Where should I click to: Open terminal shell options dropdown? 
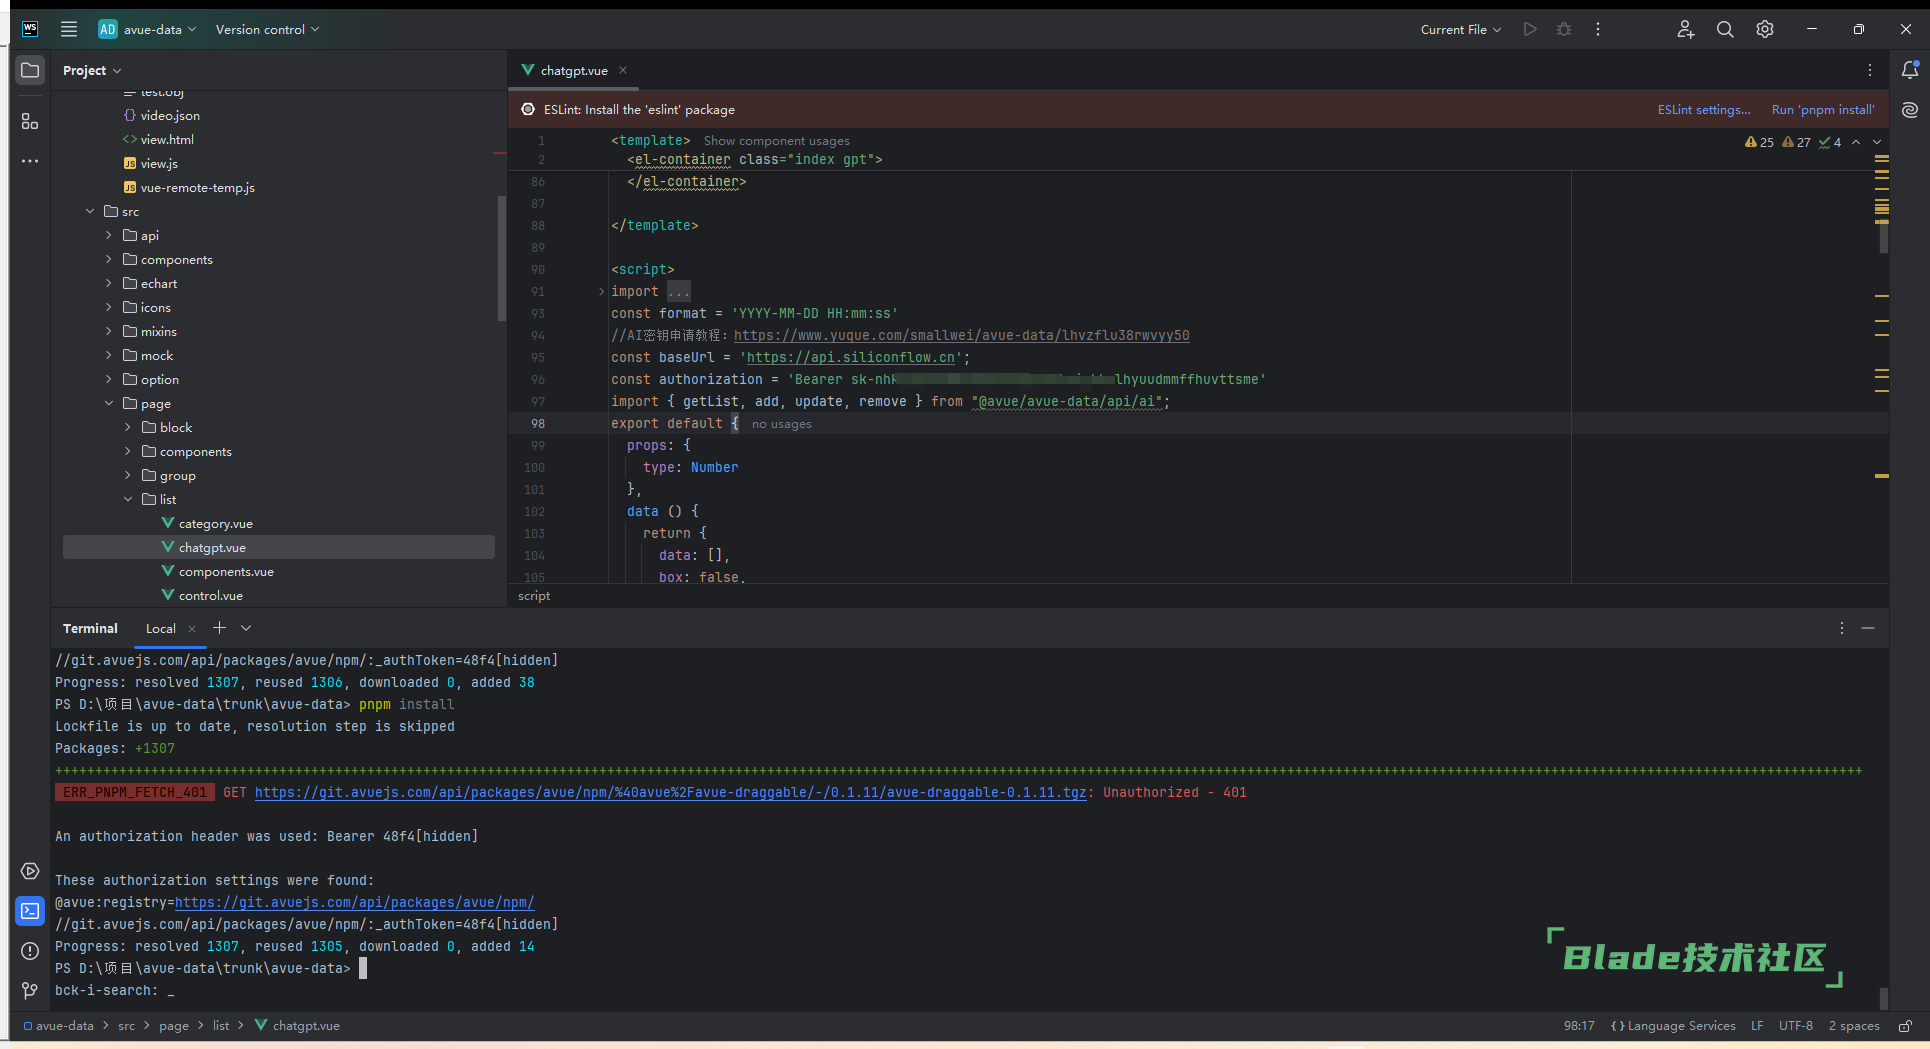pyautogui.click(x=246, y=628)
